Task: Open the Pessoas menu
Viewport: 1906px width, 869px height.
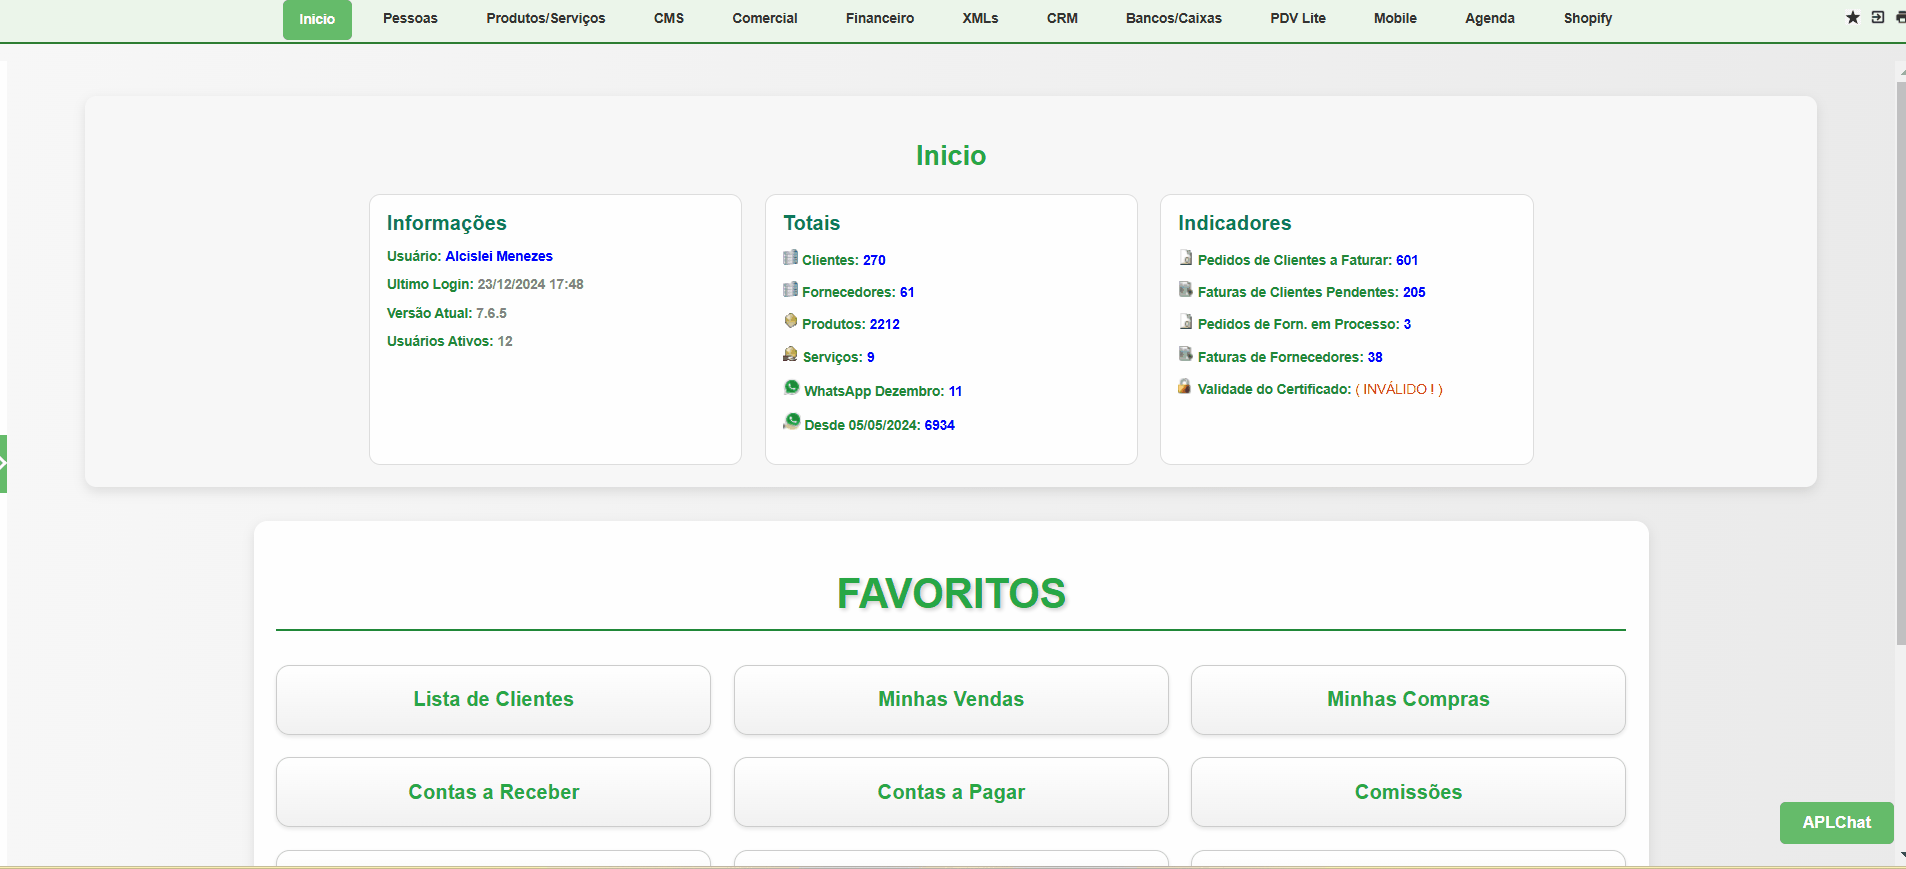Action: pyautogui.click(x=410, y=18)
